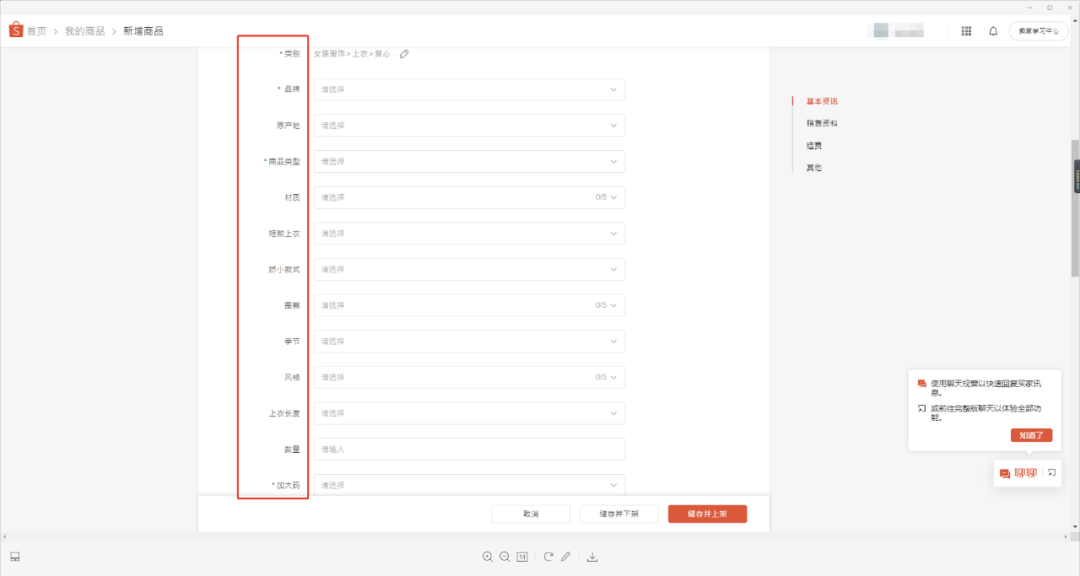Click the 数量 input field
The width and height of the screenshot is (1080, 576).
click(x=470, y=449)
